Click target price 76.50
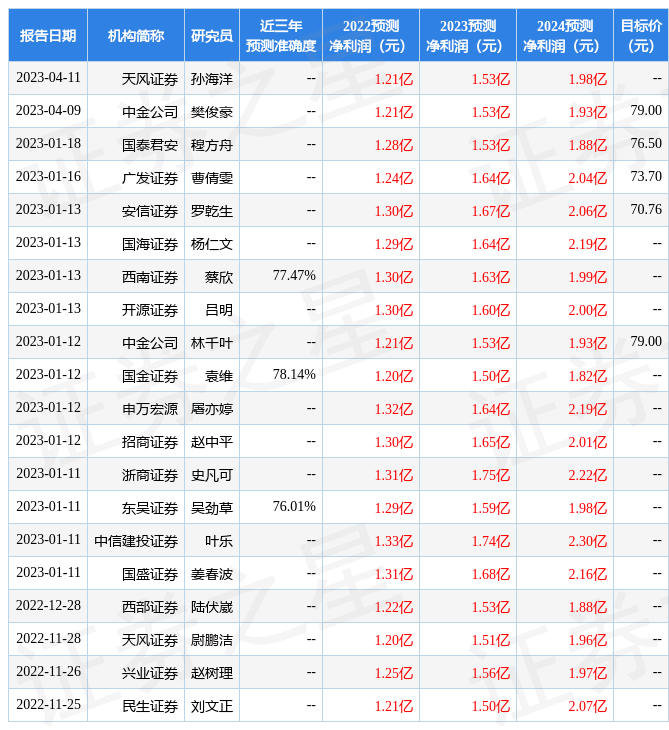 coord(646,143)
